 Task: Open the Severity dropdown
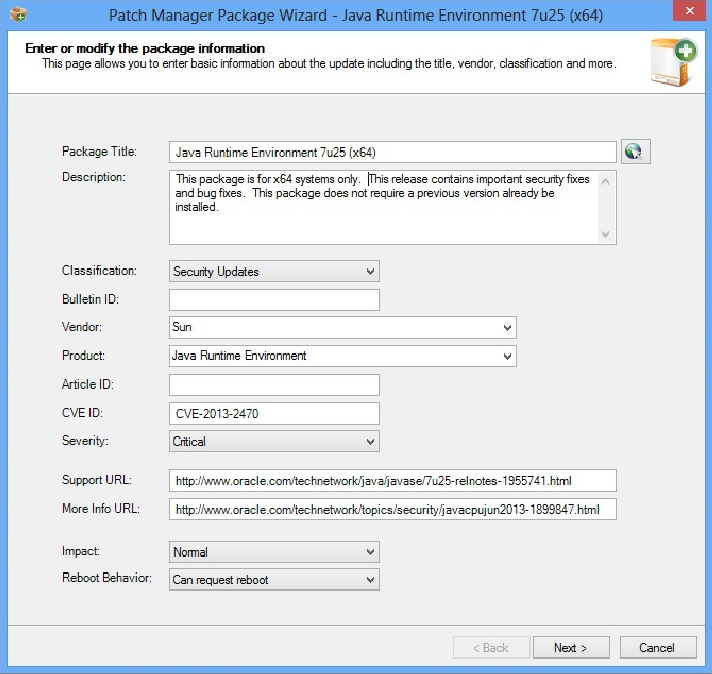click(274, 441)
